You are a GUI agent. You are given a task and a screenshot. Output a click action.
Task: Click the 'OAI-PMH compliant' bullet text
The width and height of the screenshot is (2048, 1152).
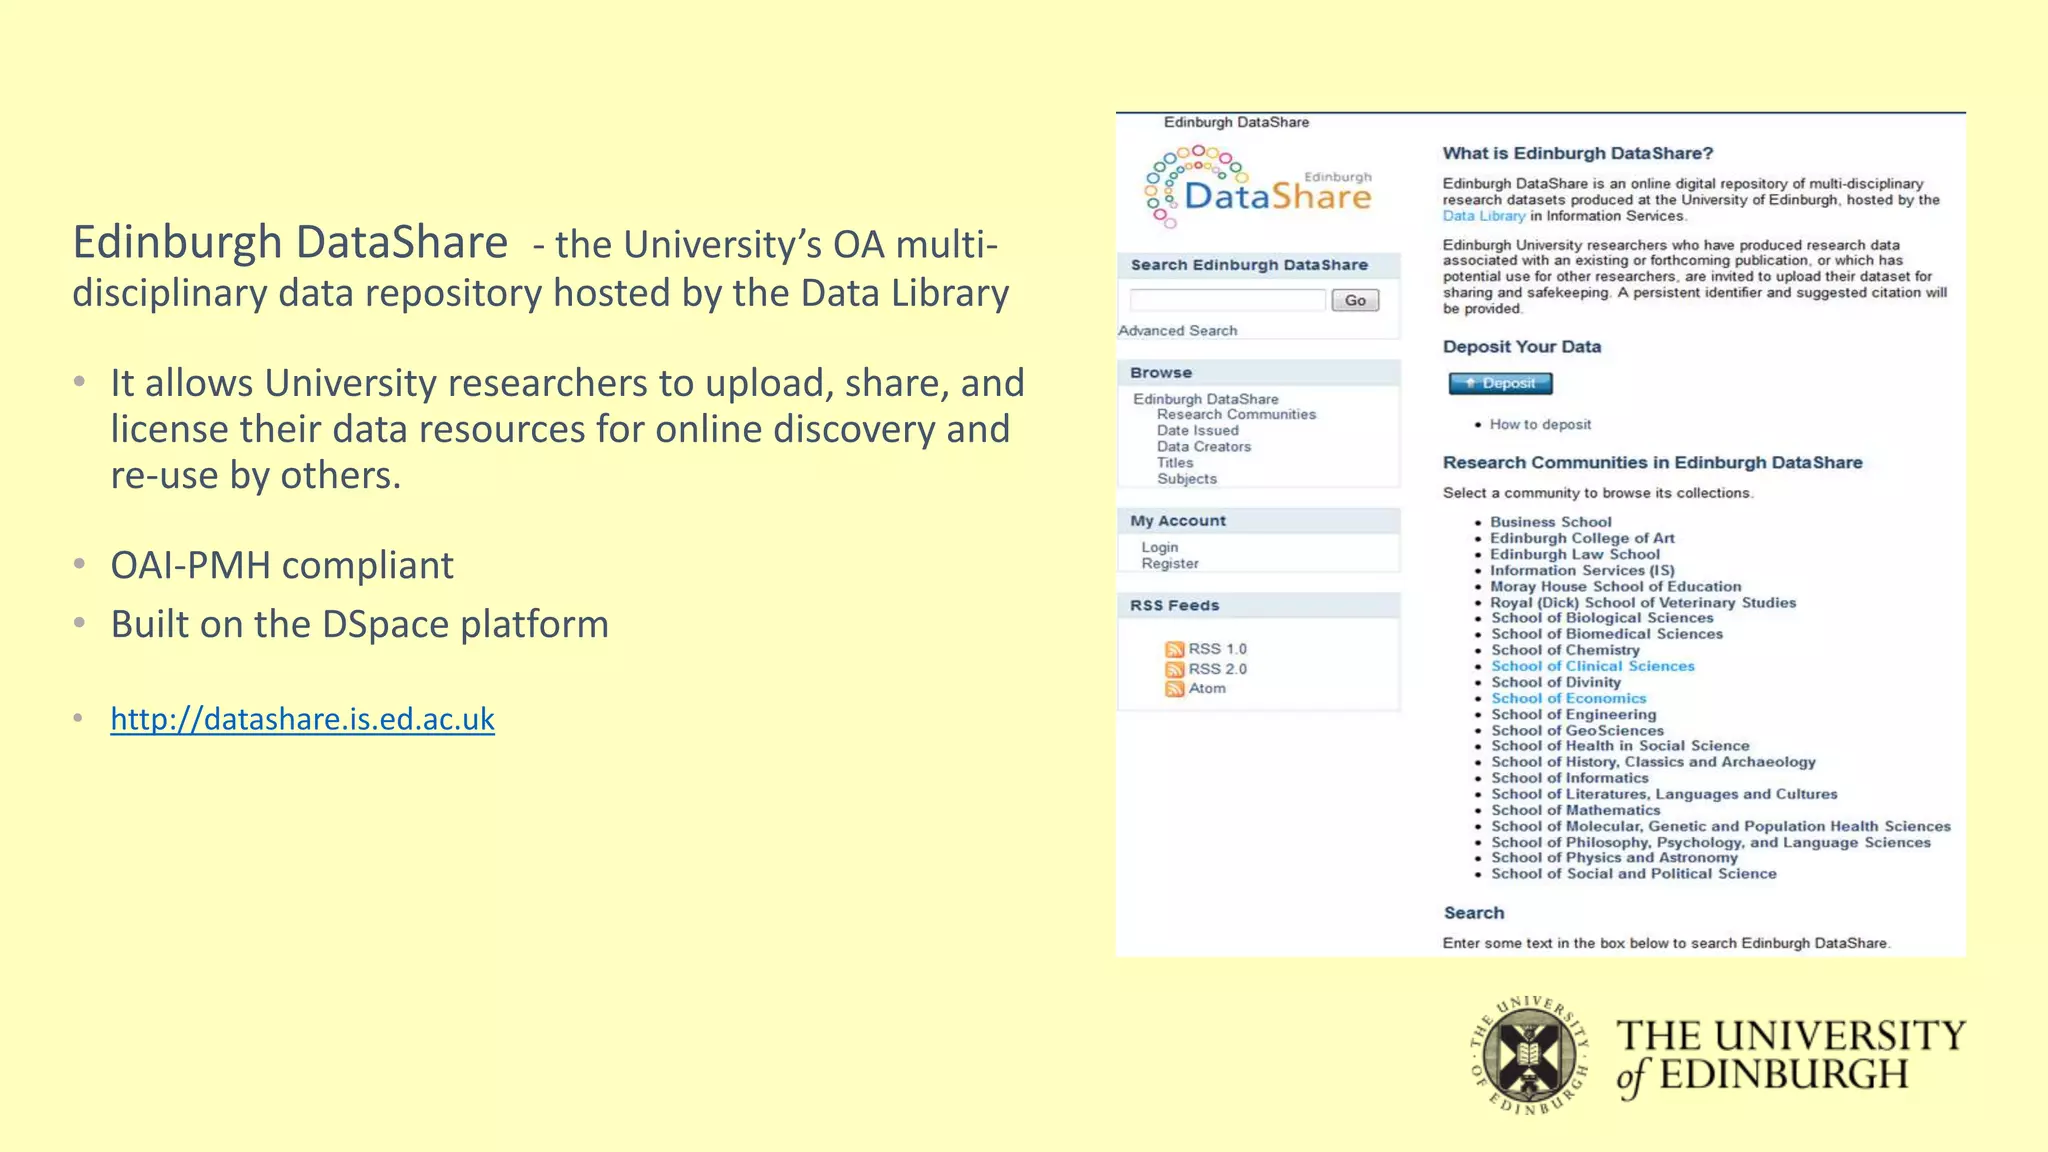click(282, 565)
